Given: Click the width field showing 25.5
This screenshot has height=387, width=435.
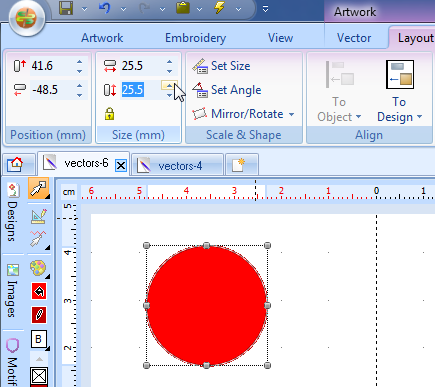Looking at the screenshot, I should (142, 66).
